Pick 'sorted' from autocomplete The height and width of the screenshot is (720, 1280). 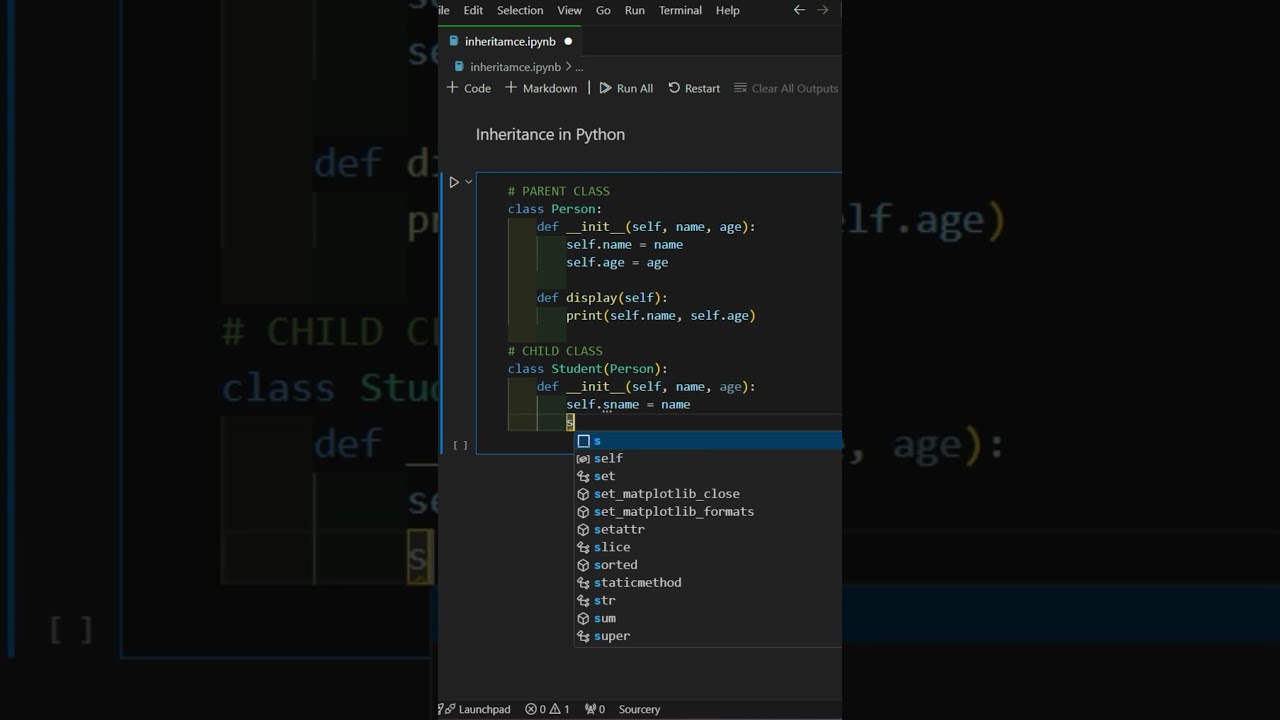point(708,565)
